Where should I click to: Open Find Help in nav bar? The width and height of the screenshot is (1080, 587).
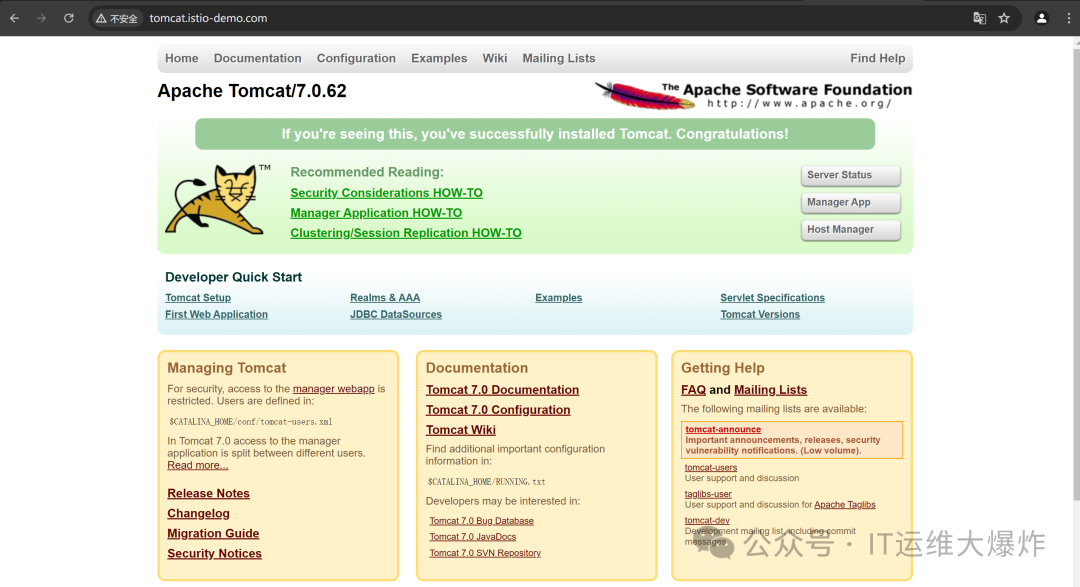pos(878,59)
